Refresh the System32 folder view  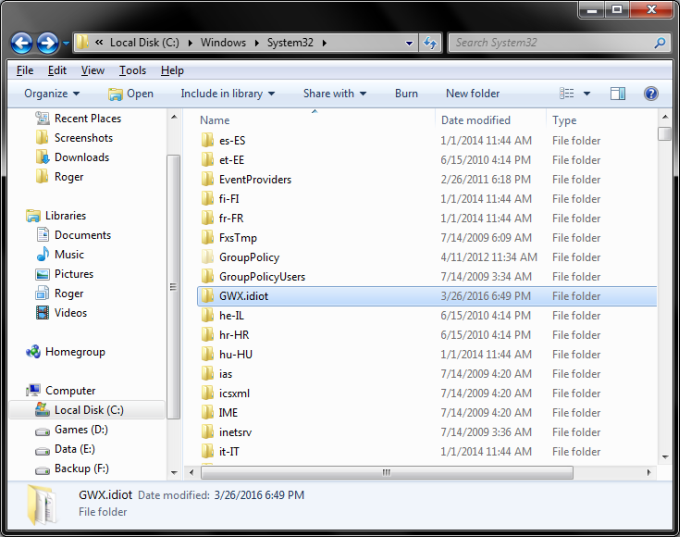click(x=430, y=43)
